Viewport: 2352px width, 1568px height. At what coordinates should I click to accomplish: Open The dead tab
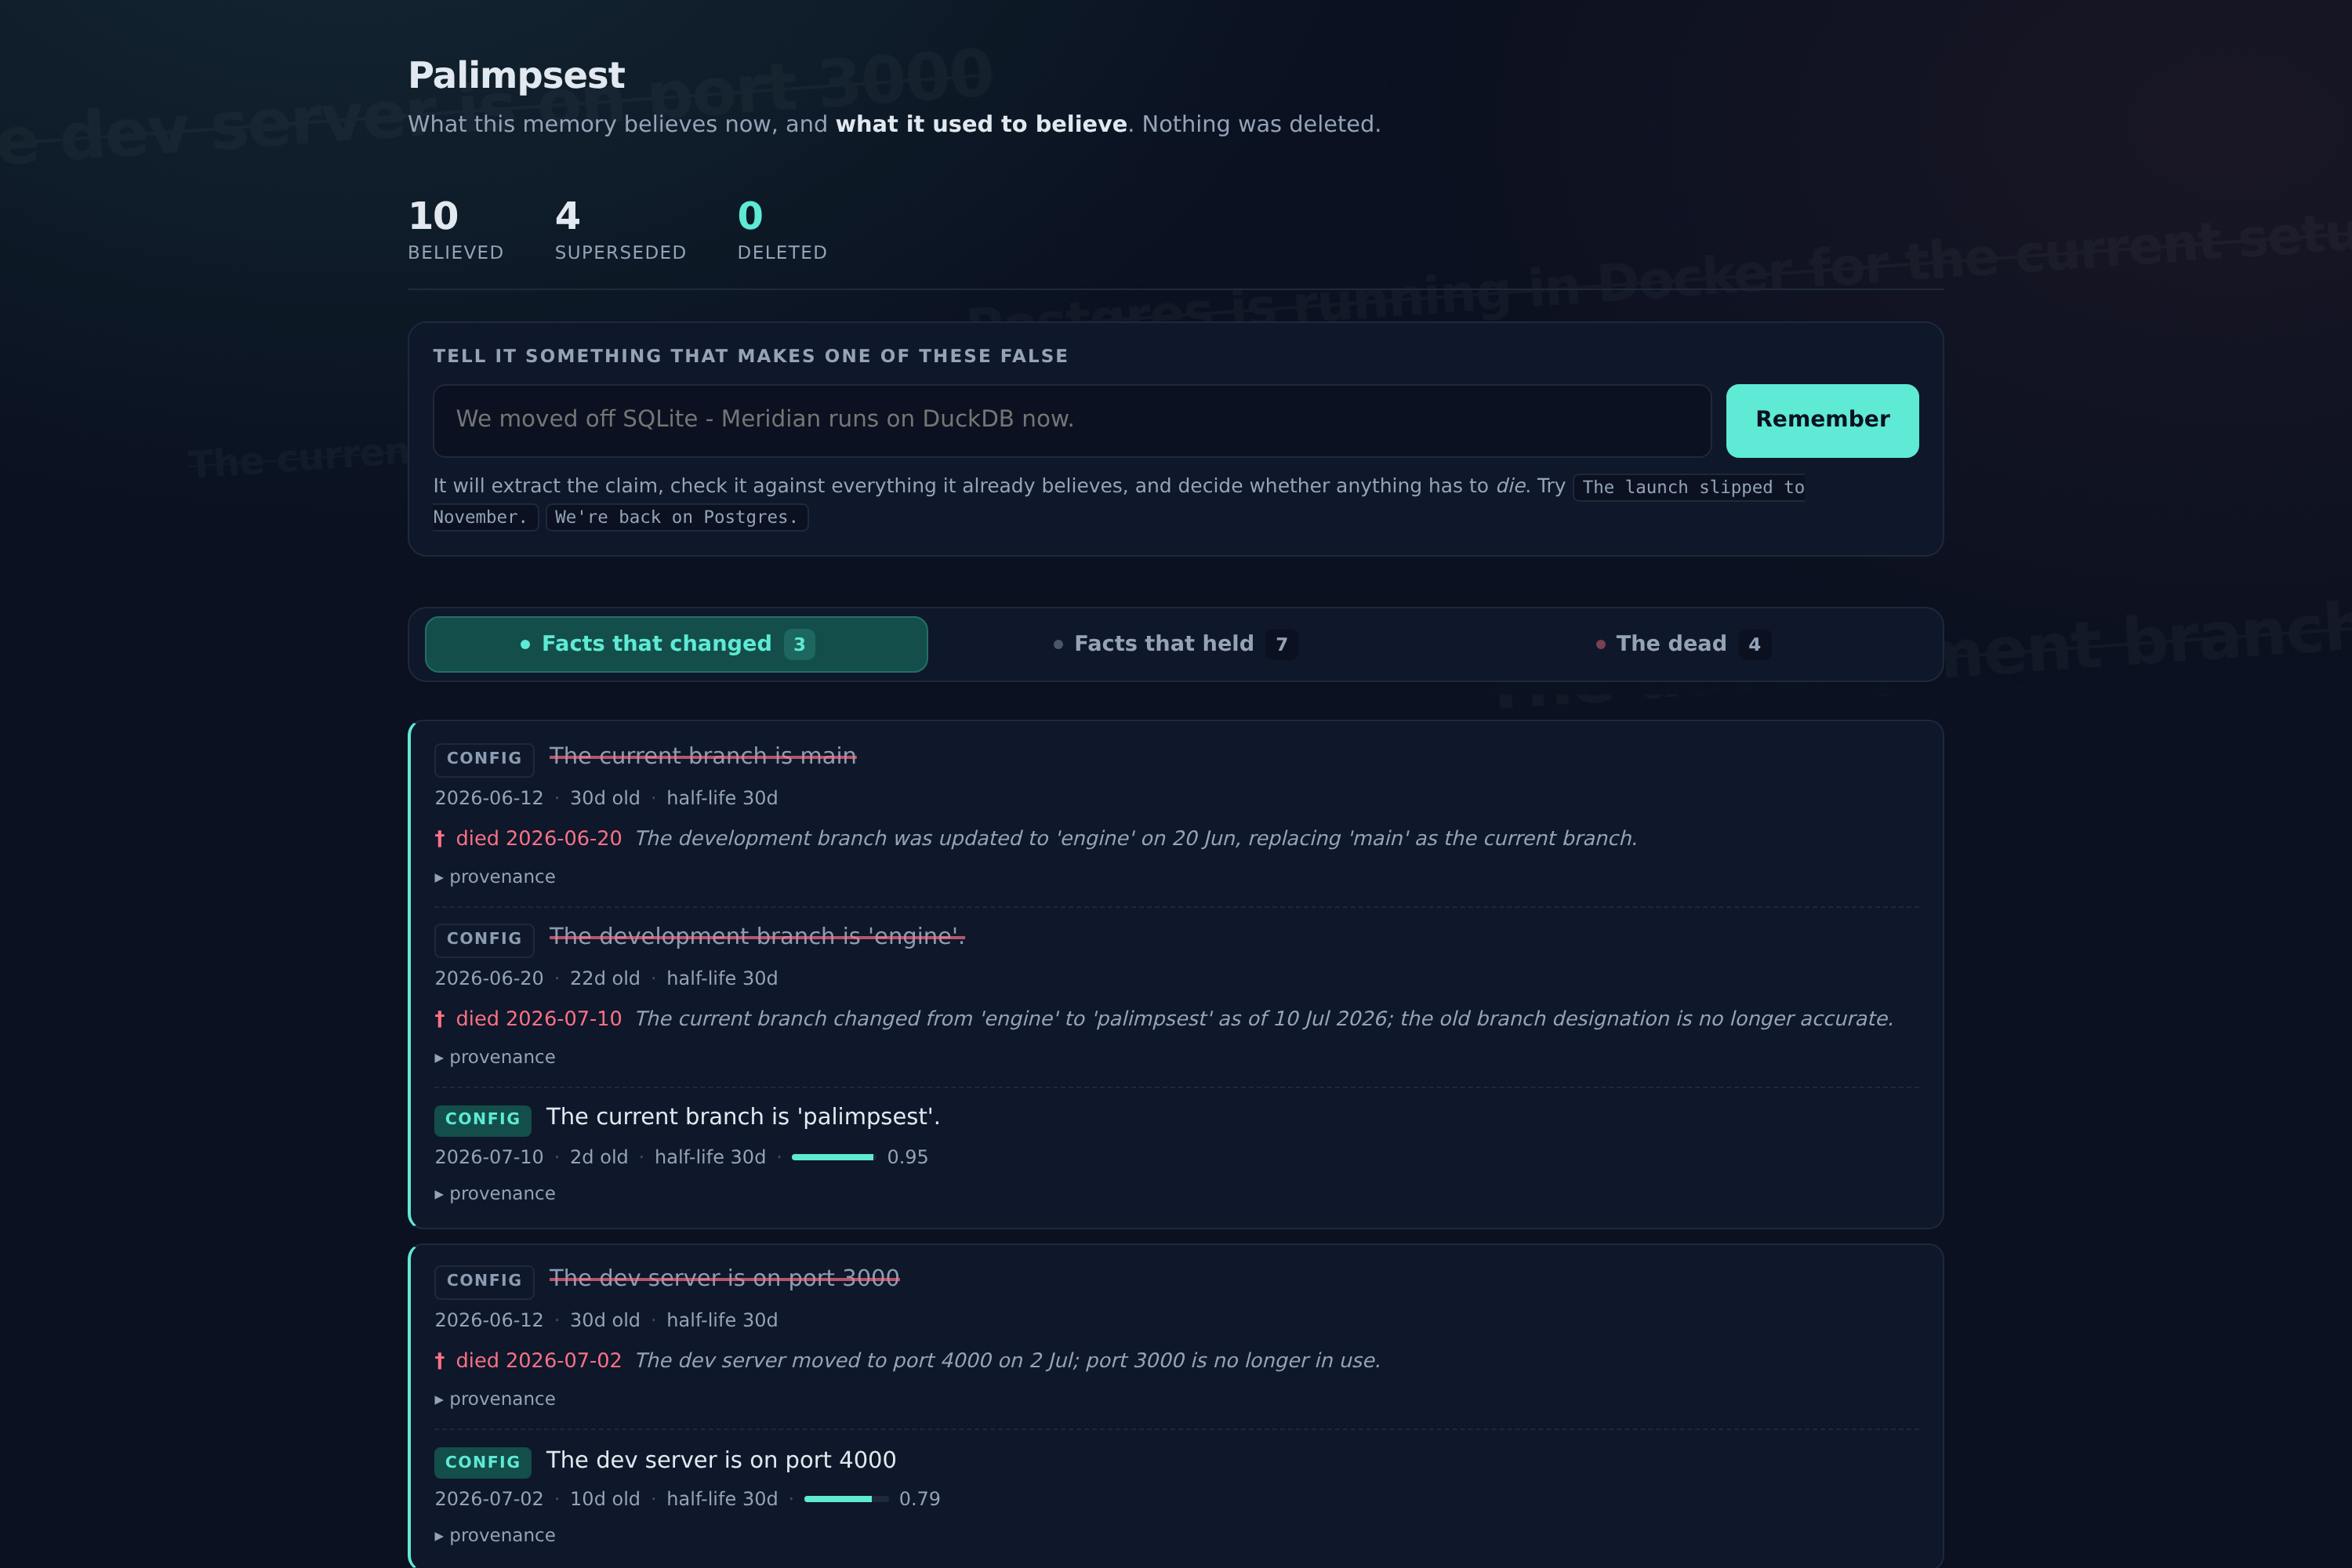[1683, 644]
